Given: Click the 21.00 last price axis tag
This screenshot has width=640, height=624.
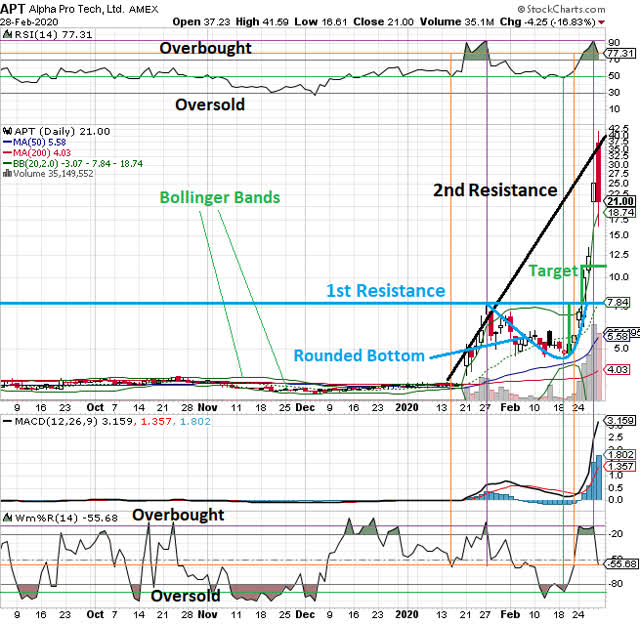Looking at the screenshot, I should coord(620,201).
